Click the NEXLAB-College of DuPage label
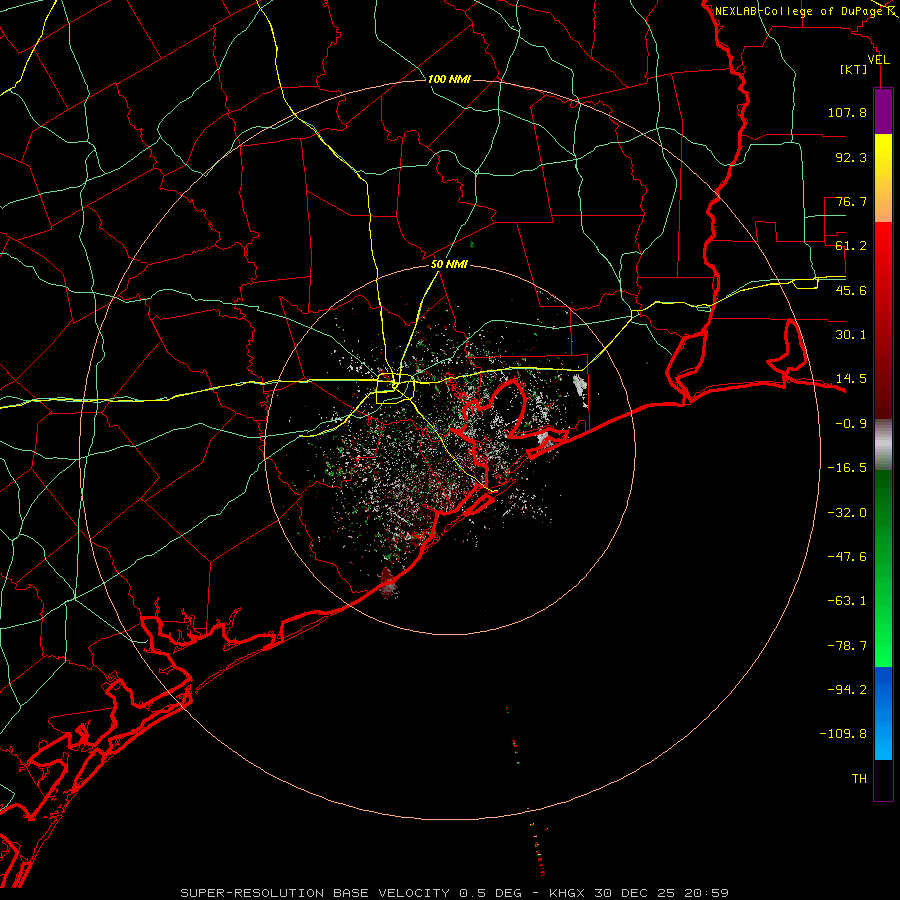 click(798, 11)
